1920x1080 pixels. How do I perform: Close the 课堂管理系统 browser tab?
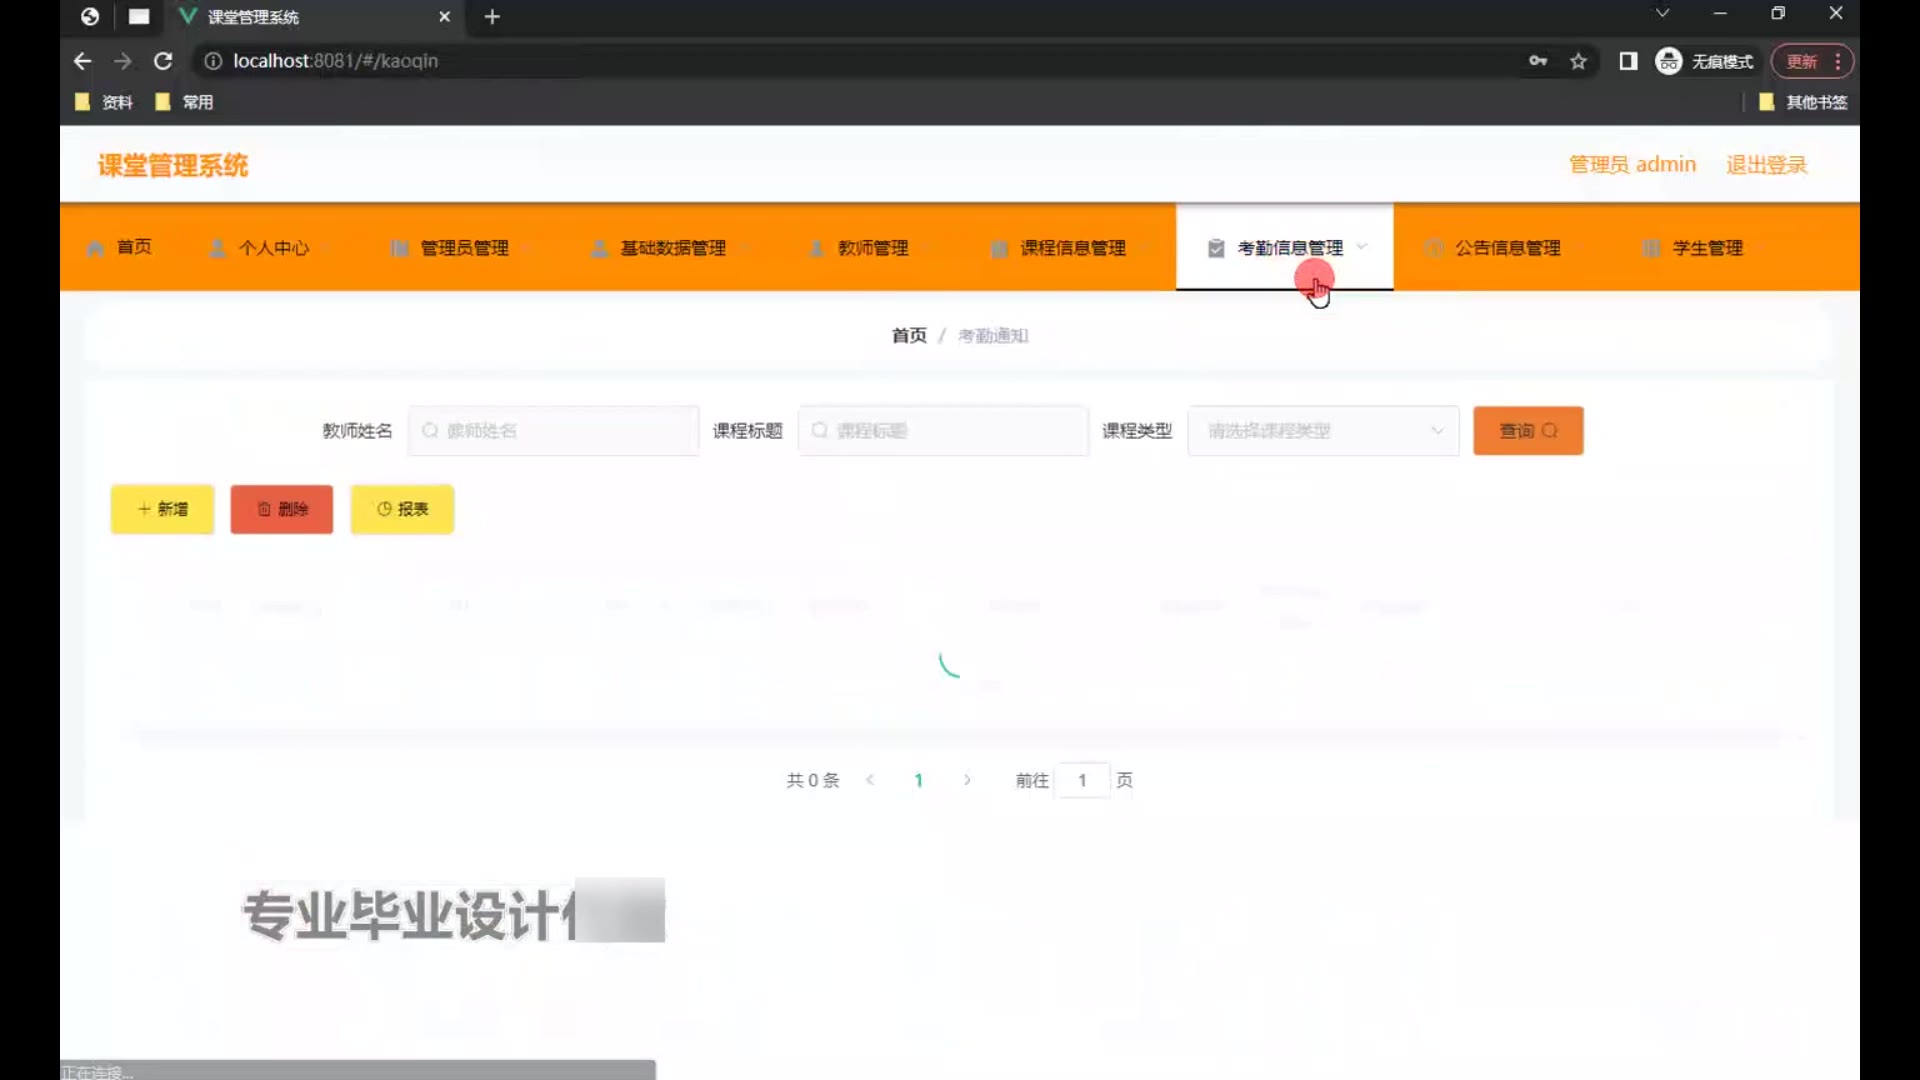pyautogui.click(x=445, y=17)
